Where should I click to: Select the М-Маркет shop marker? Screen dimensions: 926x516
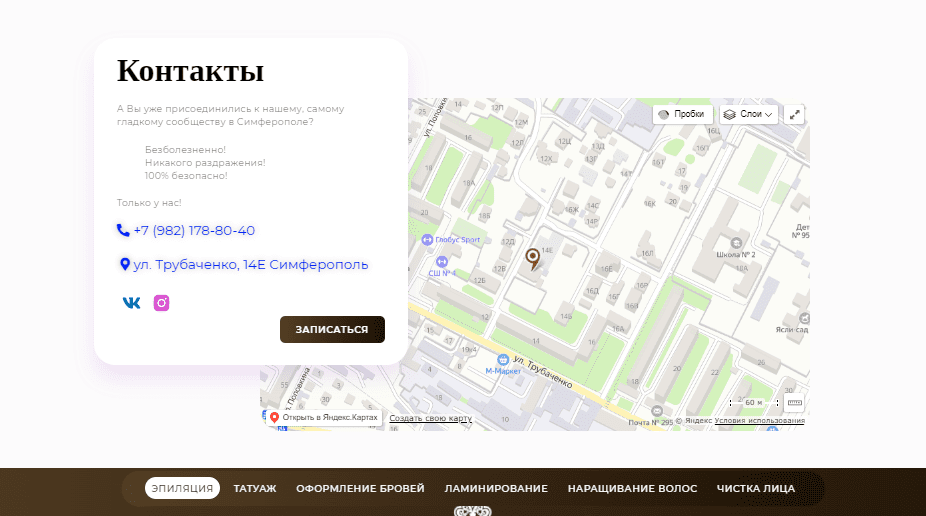point(503,360)
